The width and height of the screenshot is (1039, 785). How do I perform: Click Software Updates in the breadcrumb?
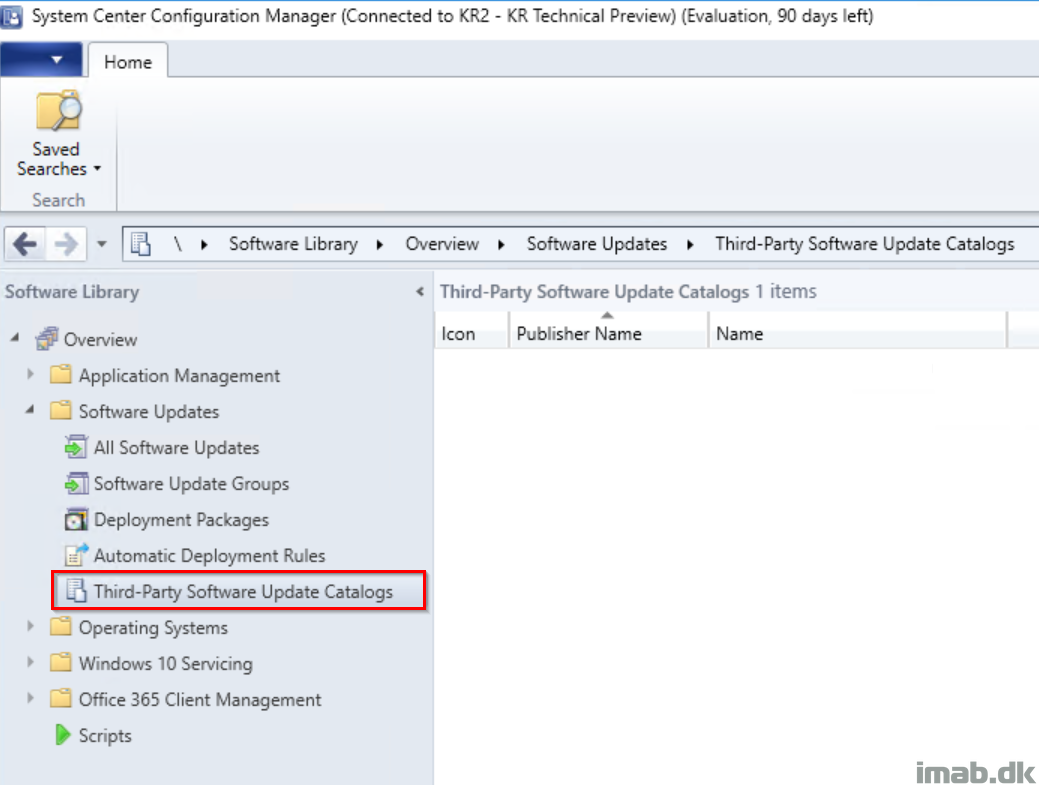pyautogui.click(x=596, y=244)
